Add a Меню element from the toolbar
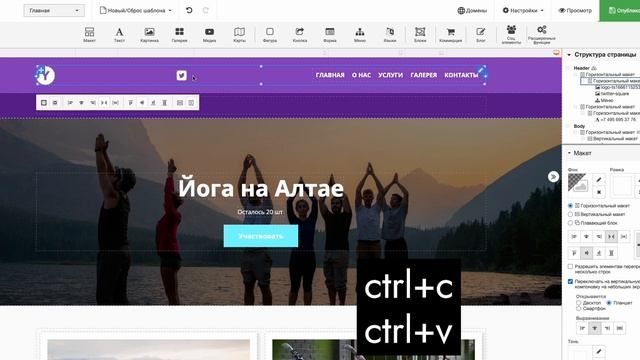Image resolution: width=640 pixels, height=360 pixels. pos(360,35)
